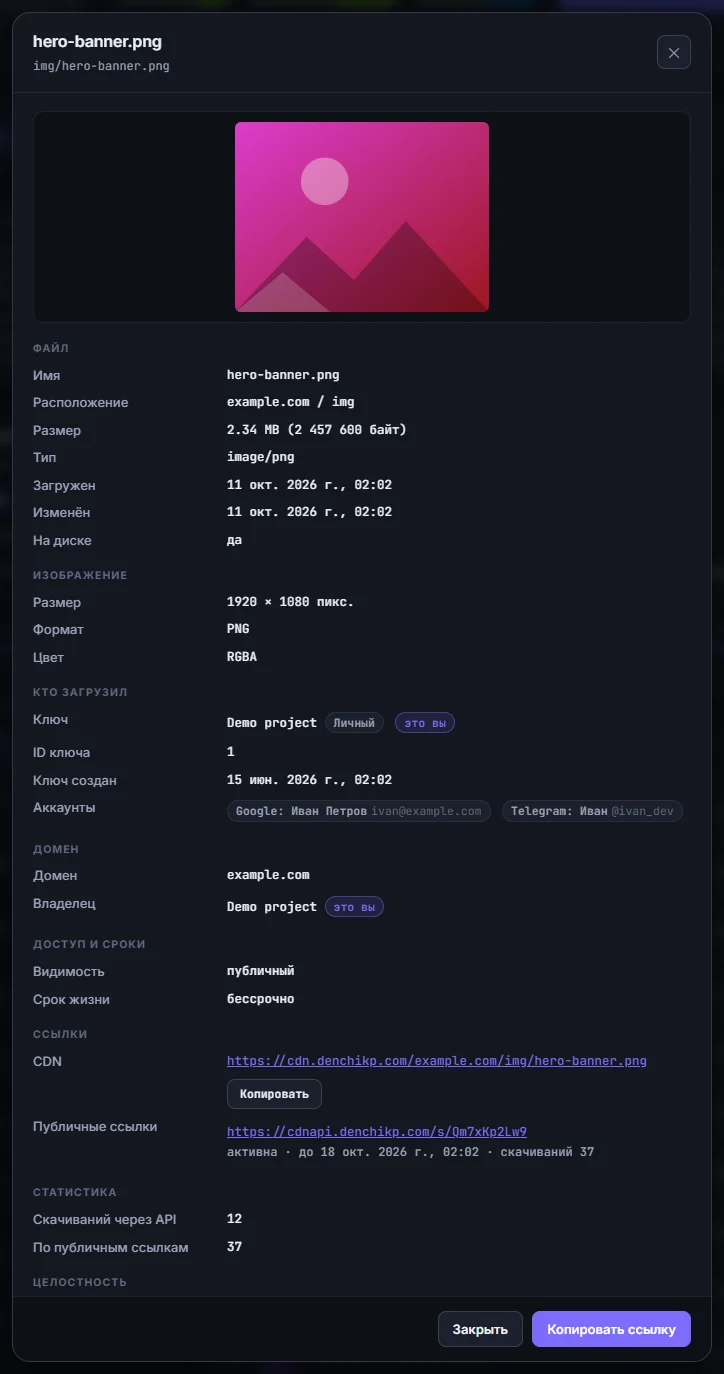The image size is (724, 1374).
Task: Select the Telegram: Иван account chip
Action: pyautogui.click(x=592, y=811)
